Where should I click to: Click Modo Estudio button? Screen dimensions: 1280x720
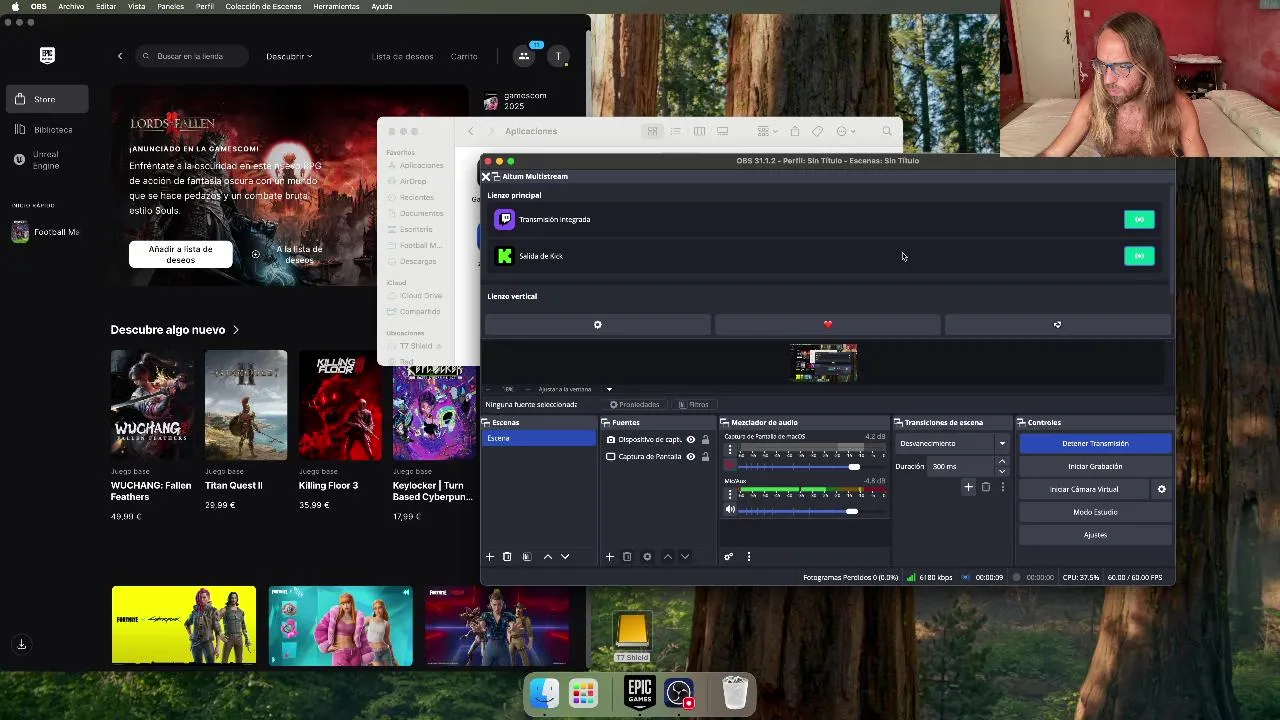(x=1095, y=512)
